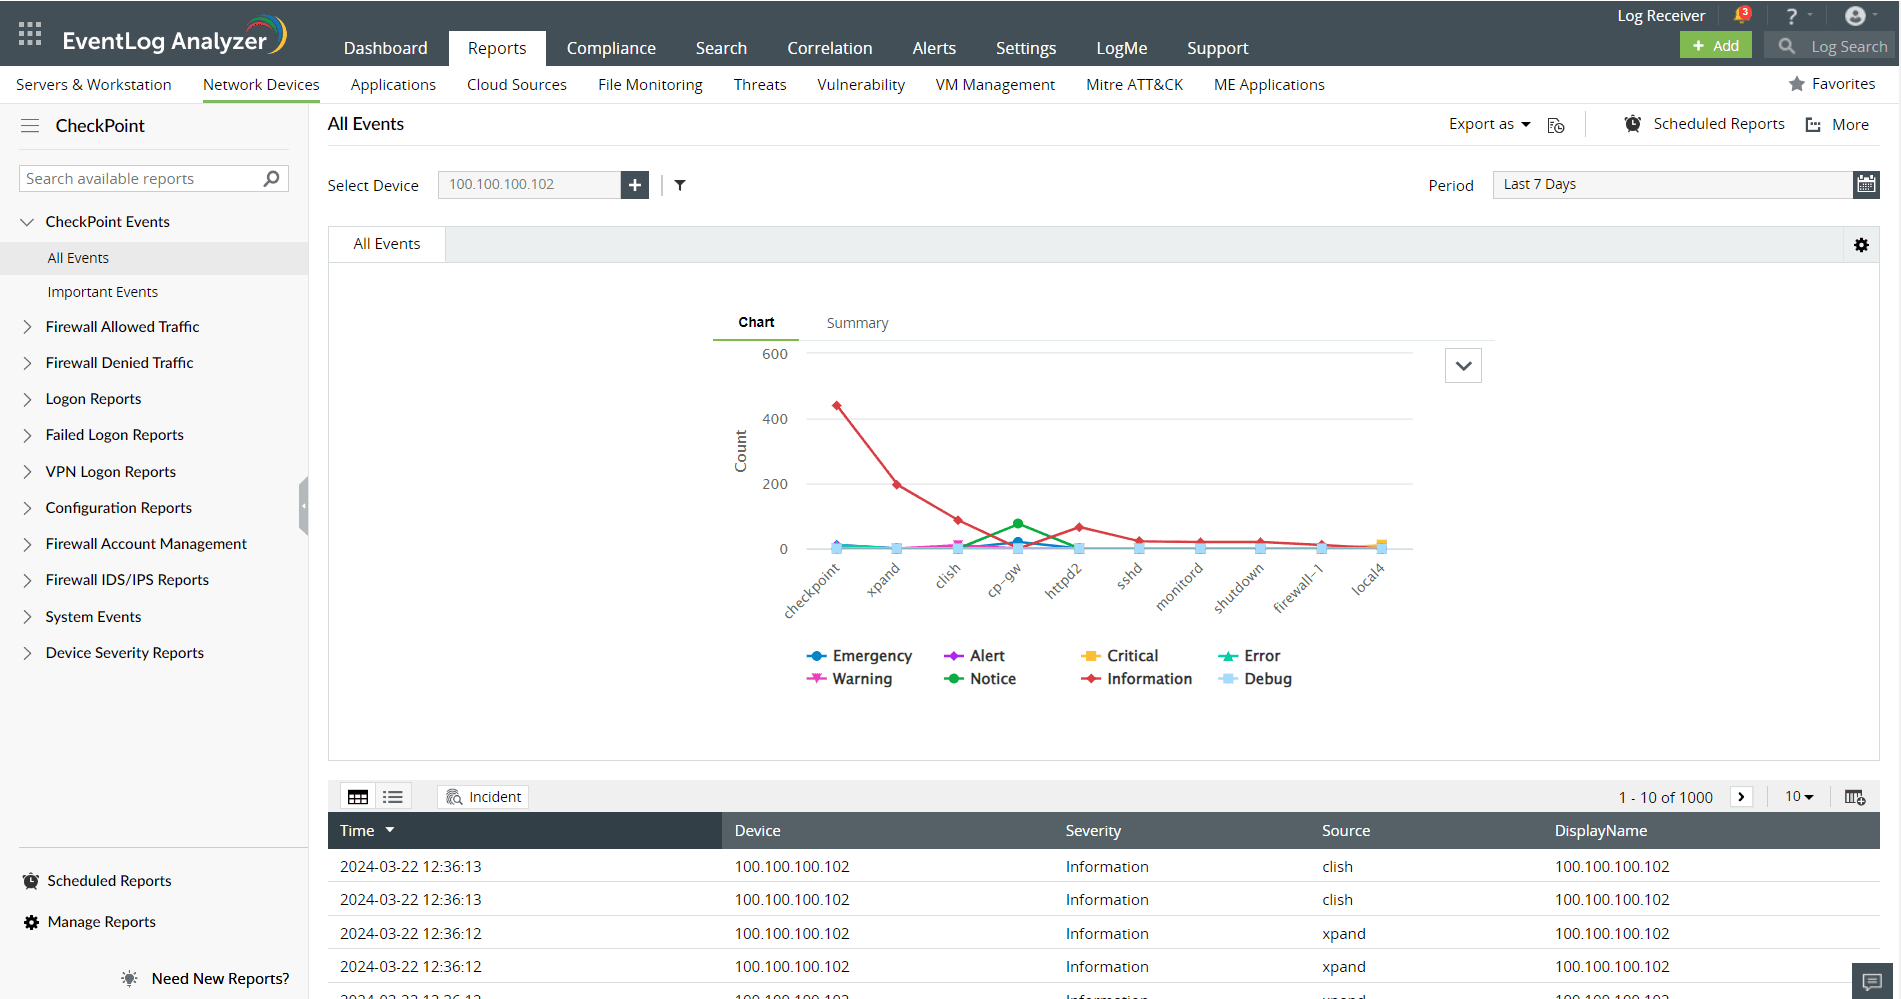Click the green Add button

(x=1715, y=45)
